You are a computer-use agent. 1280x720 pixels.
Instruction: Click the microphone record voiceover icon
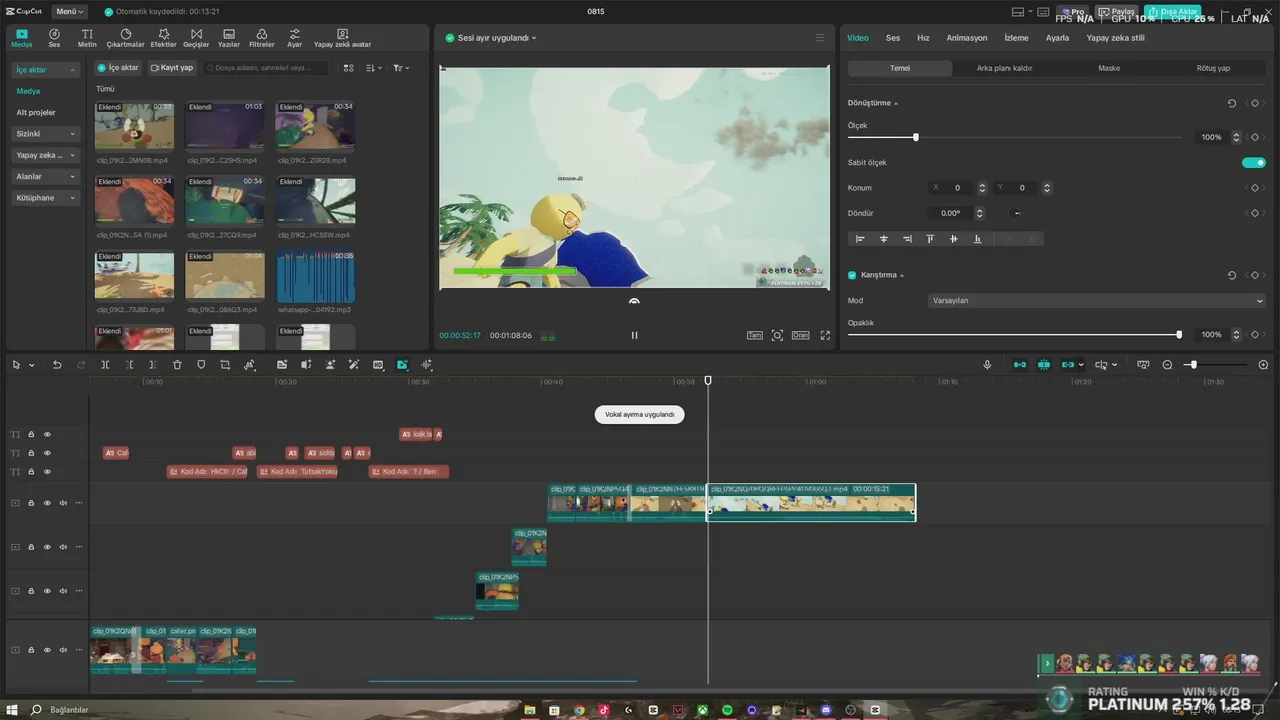[987, 365]
